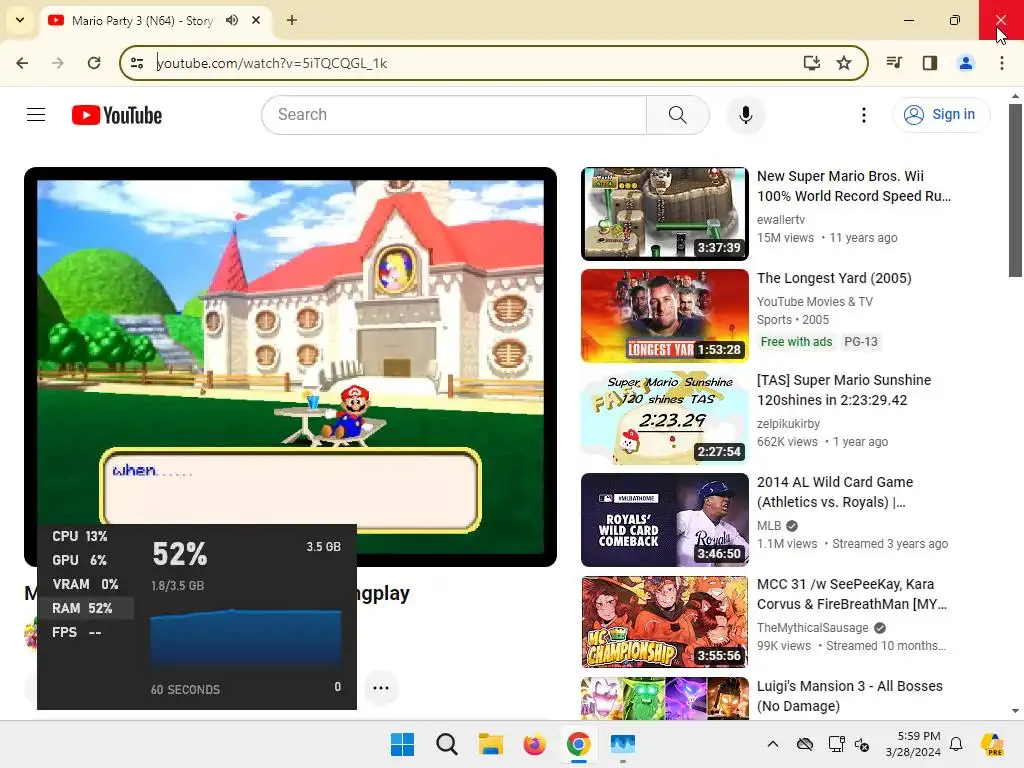The height and width of the screenshot is (768, 1024).
Task: Click muted volume tray icon
Action: tap(861, 744)
